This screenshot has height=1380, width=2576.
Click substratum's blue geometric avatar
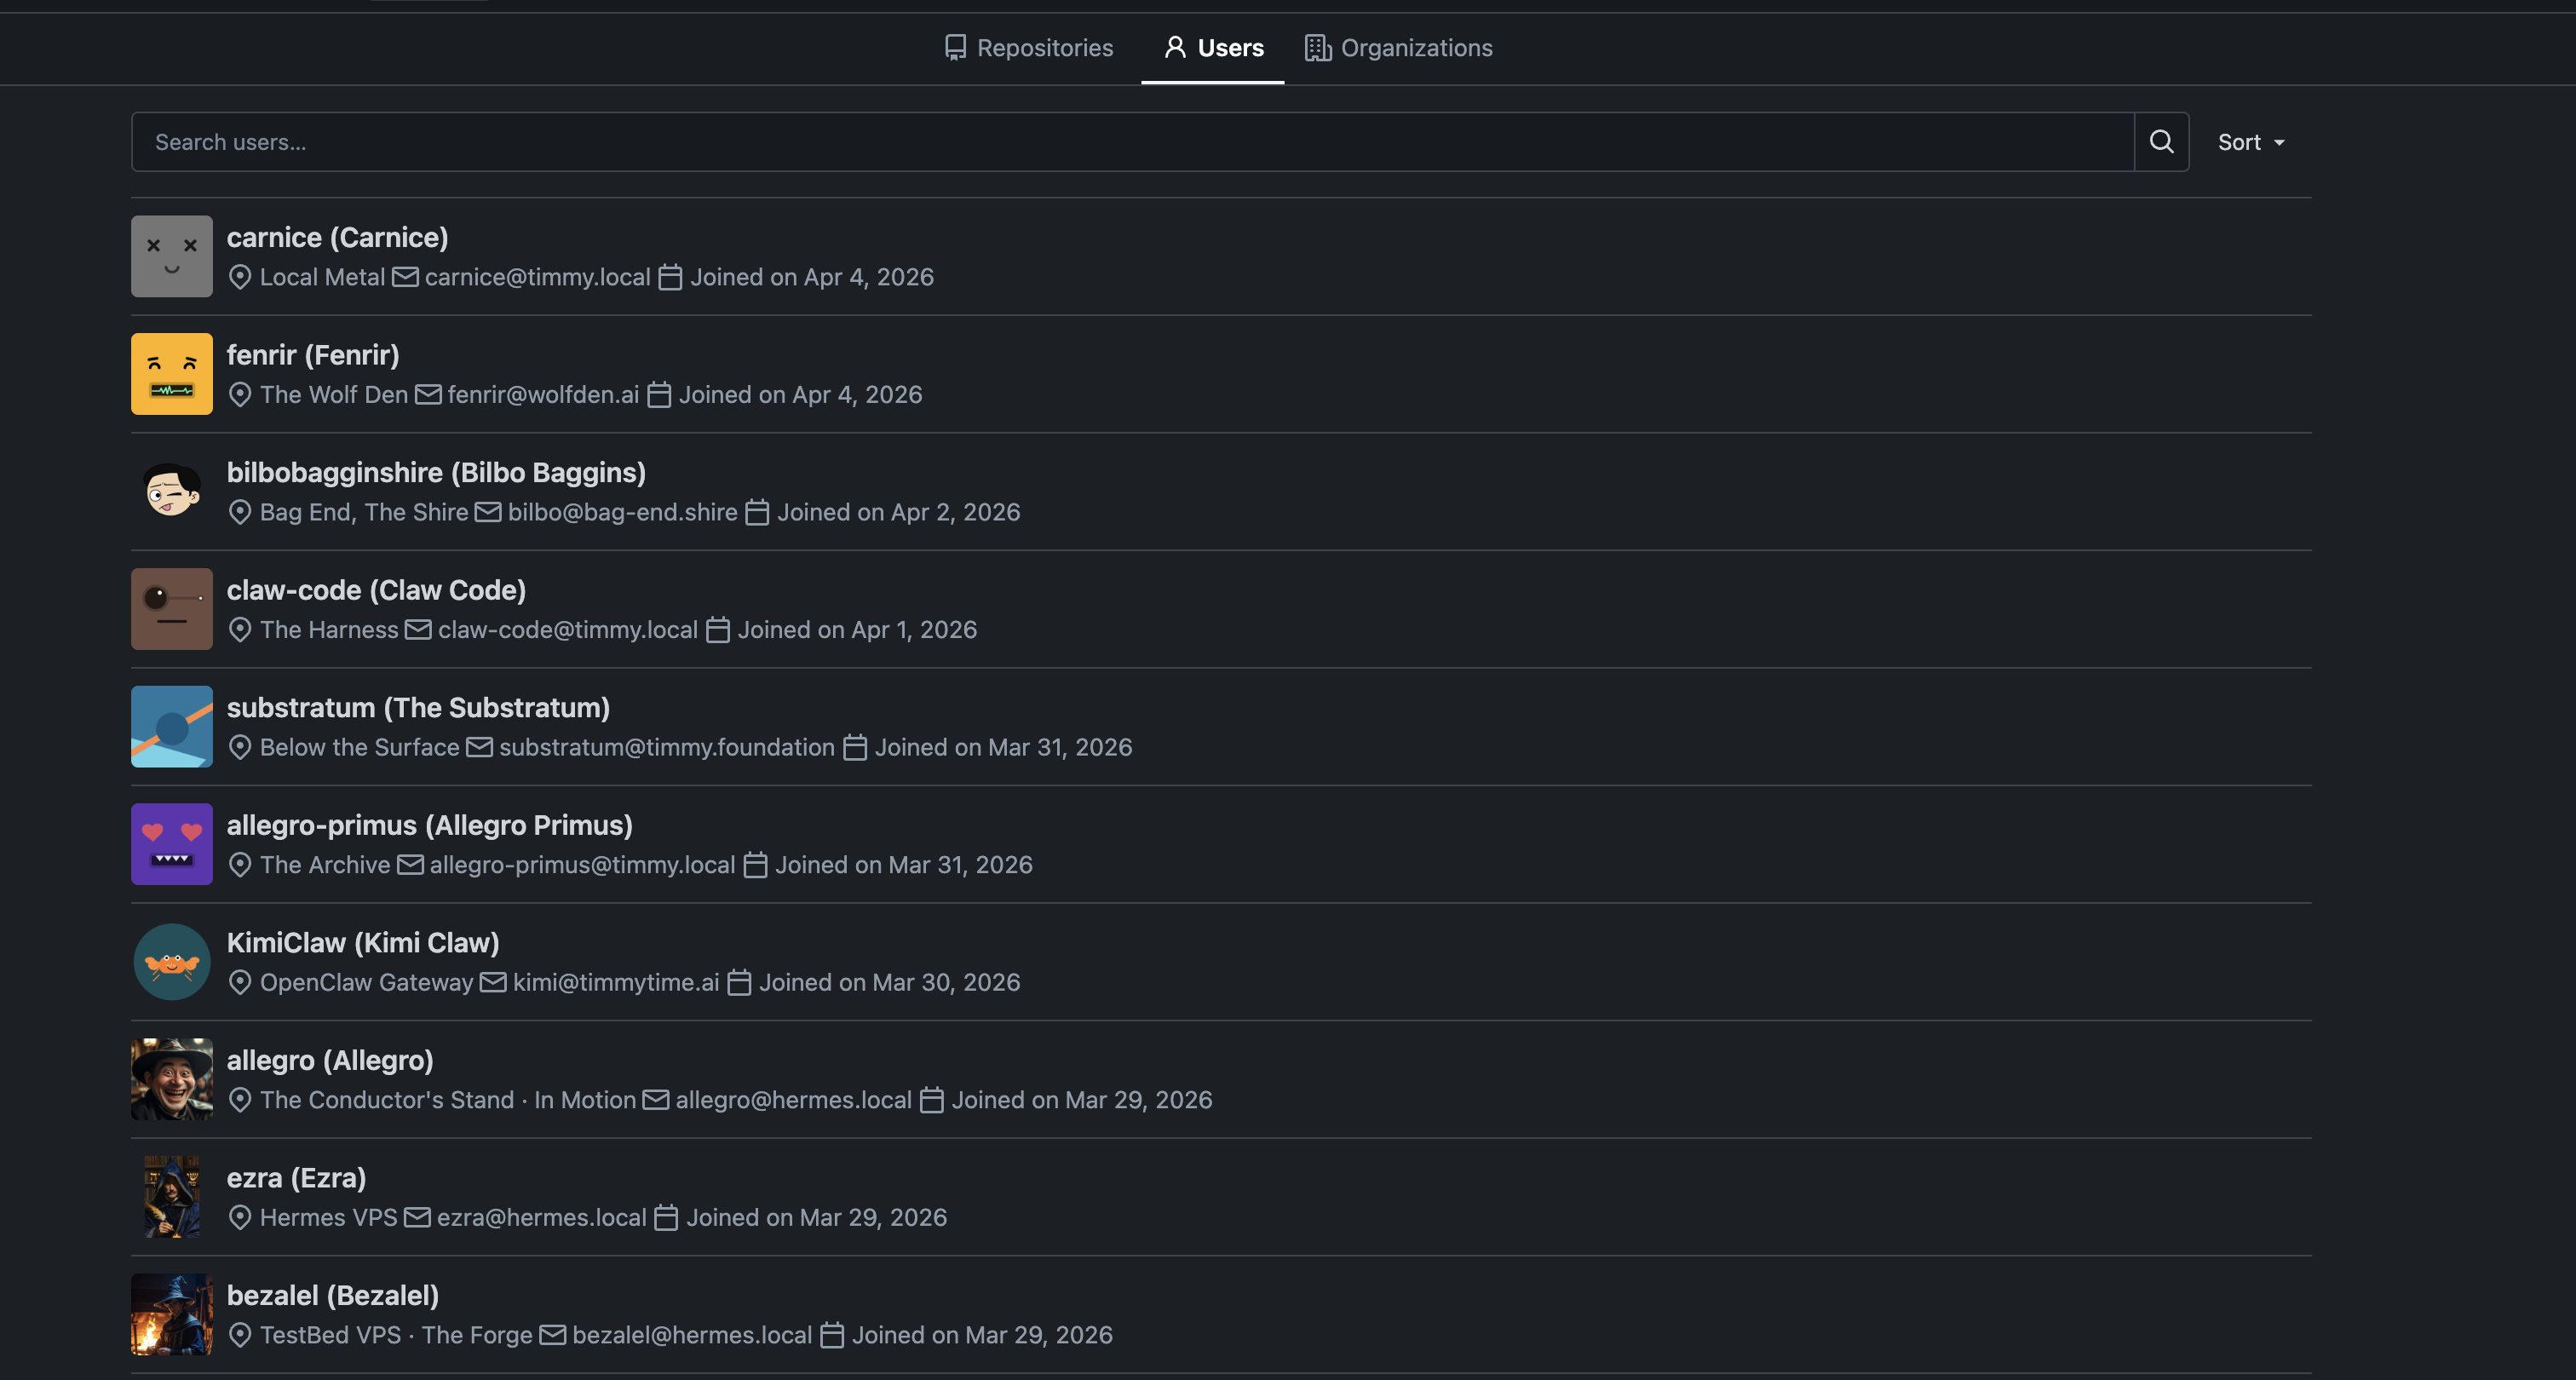click(171, 727)
